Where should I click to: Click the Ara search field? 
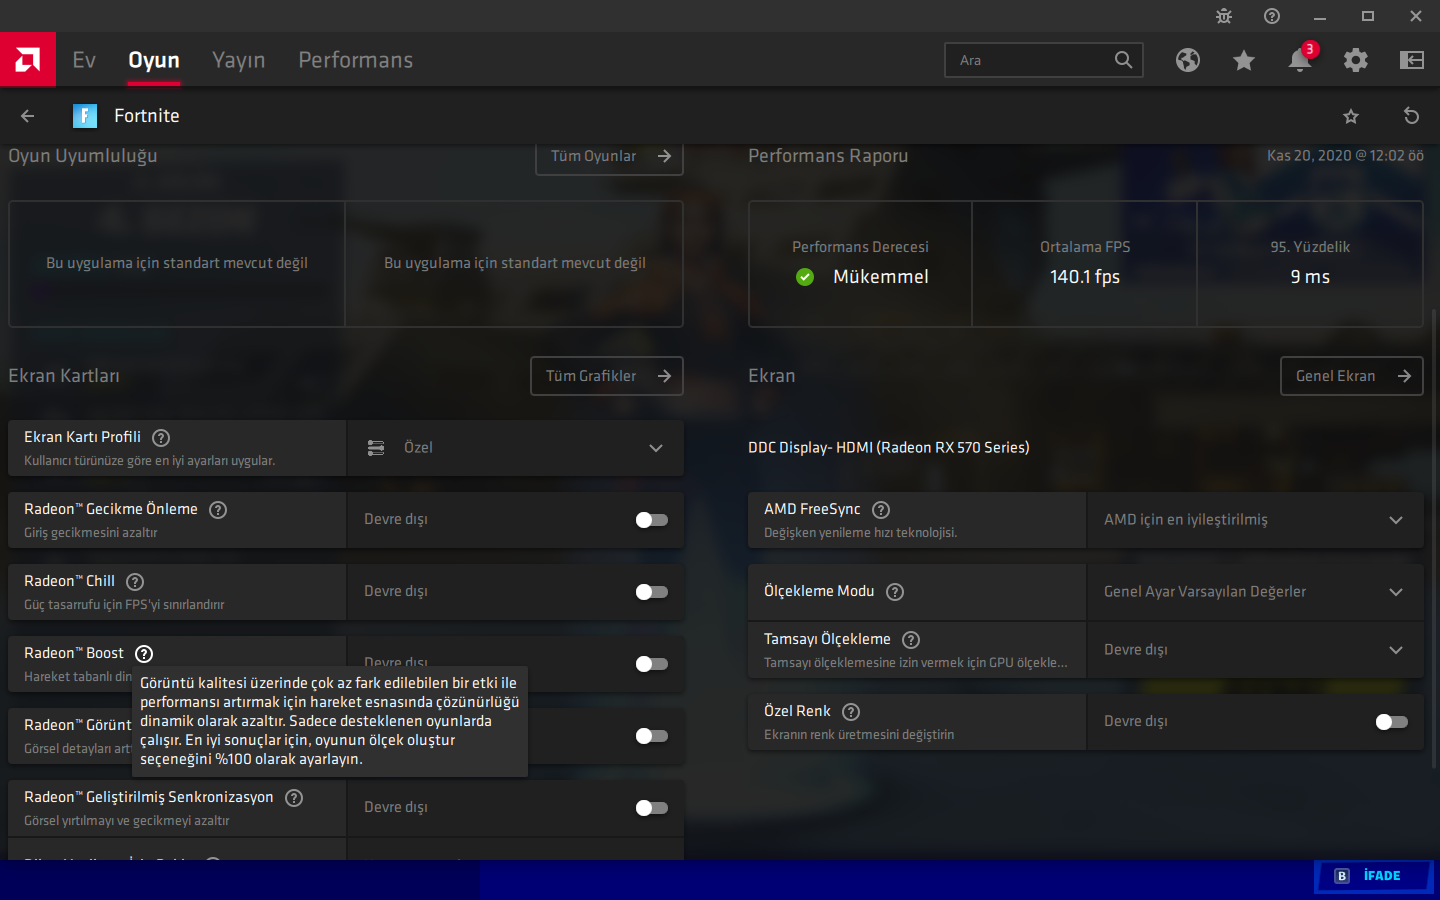tap(1044, 60)
